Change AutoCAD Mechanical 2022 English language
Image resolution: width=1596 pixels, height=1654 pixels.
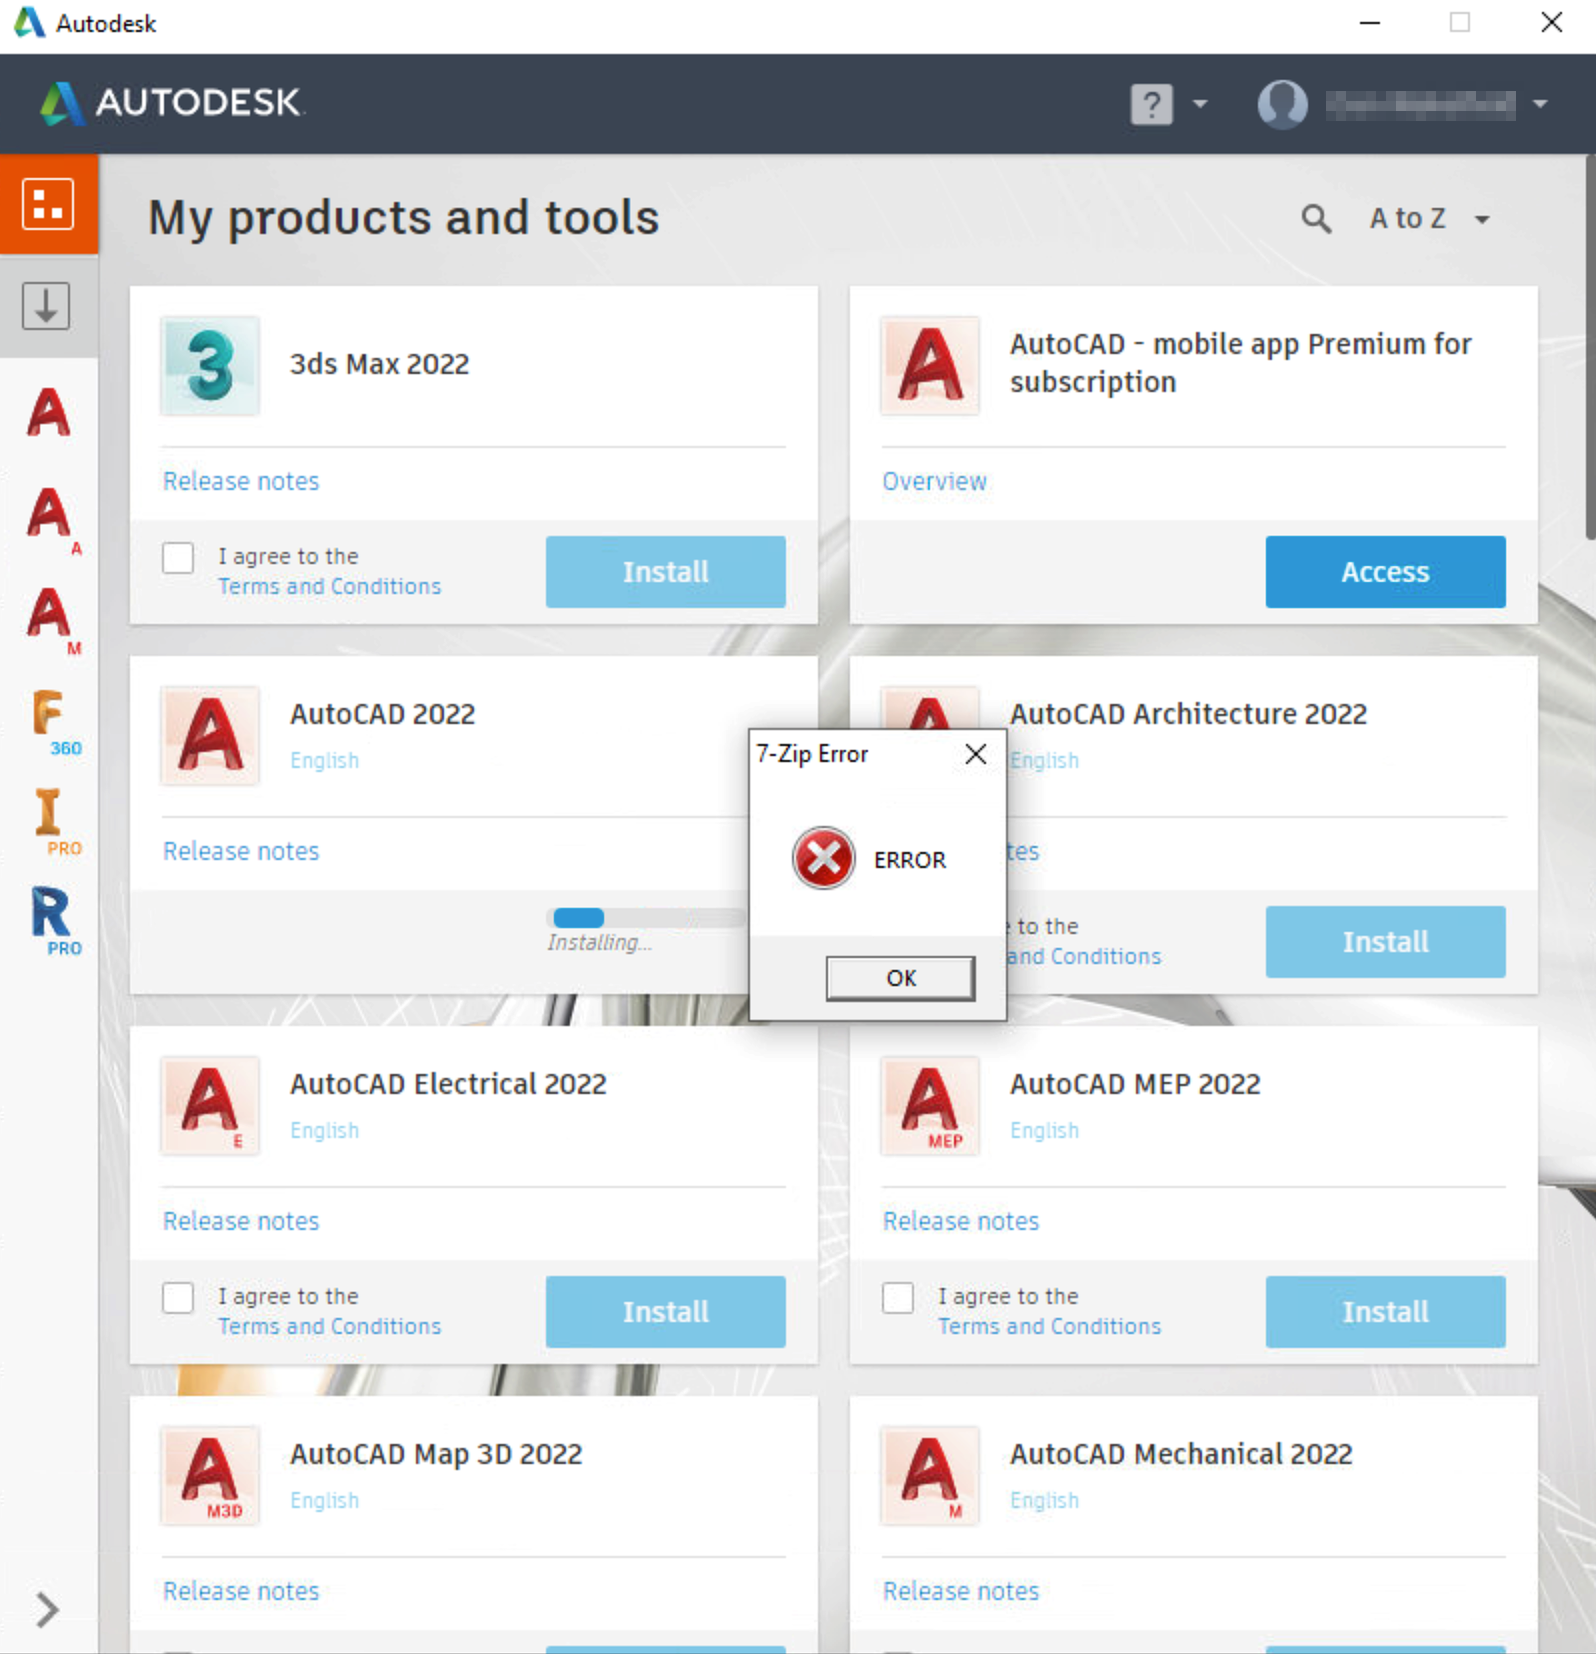pyautogui.click(x=1044, y=1500)
